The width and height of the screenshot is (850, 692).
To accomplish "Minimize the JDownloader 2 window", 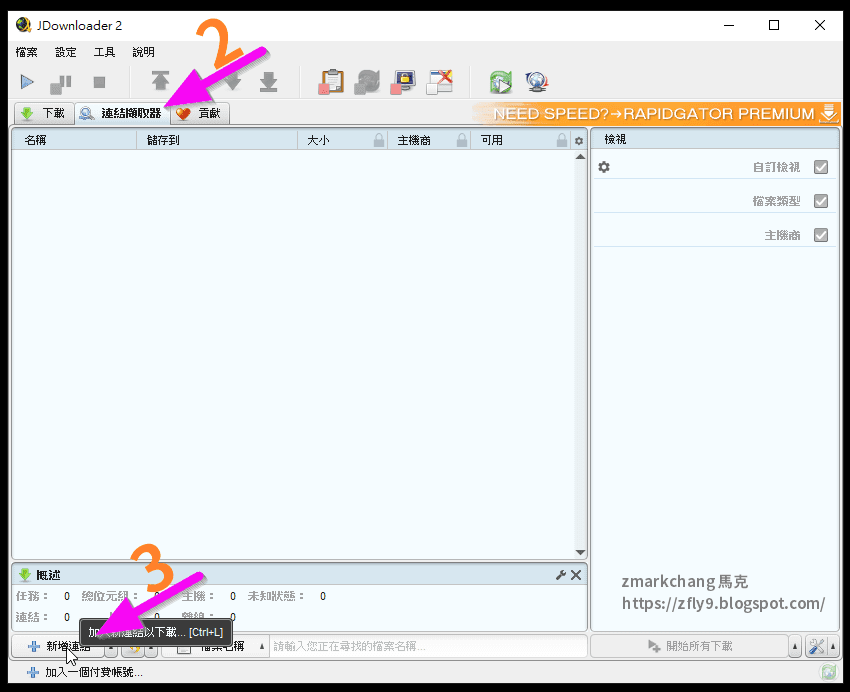I will 729,25.
